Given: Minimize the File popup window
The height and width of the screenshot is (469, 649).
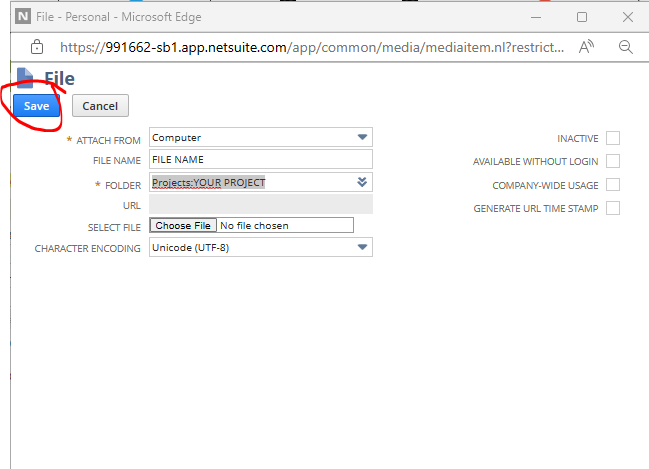Looking at the screenshot, I should pyautogui.click(x=537, y=17).
